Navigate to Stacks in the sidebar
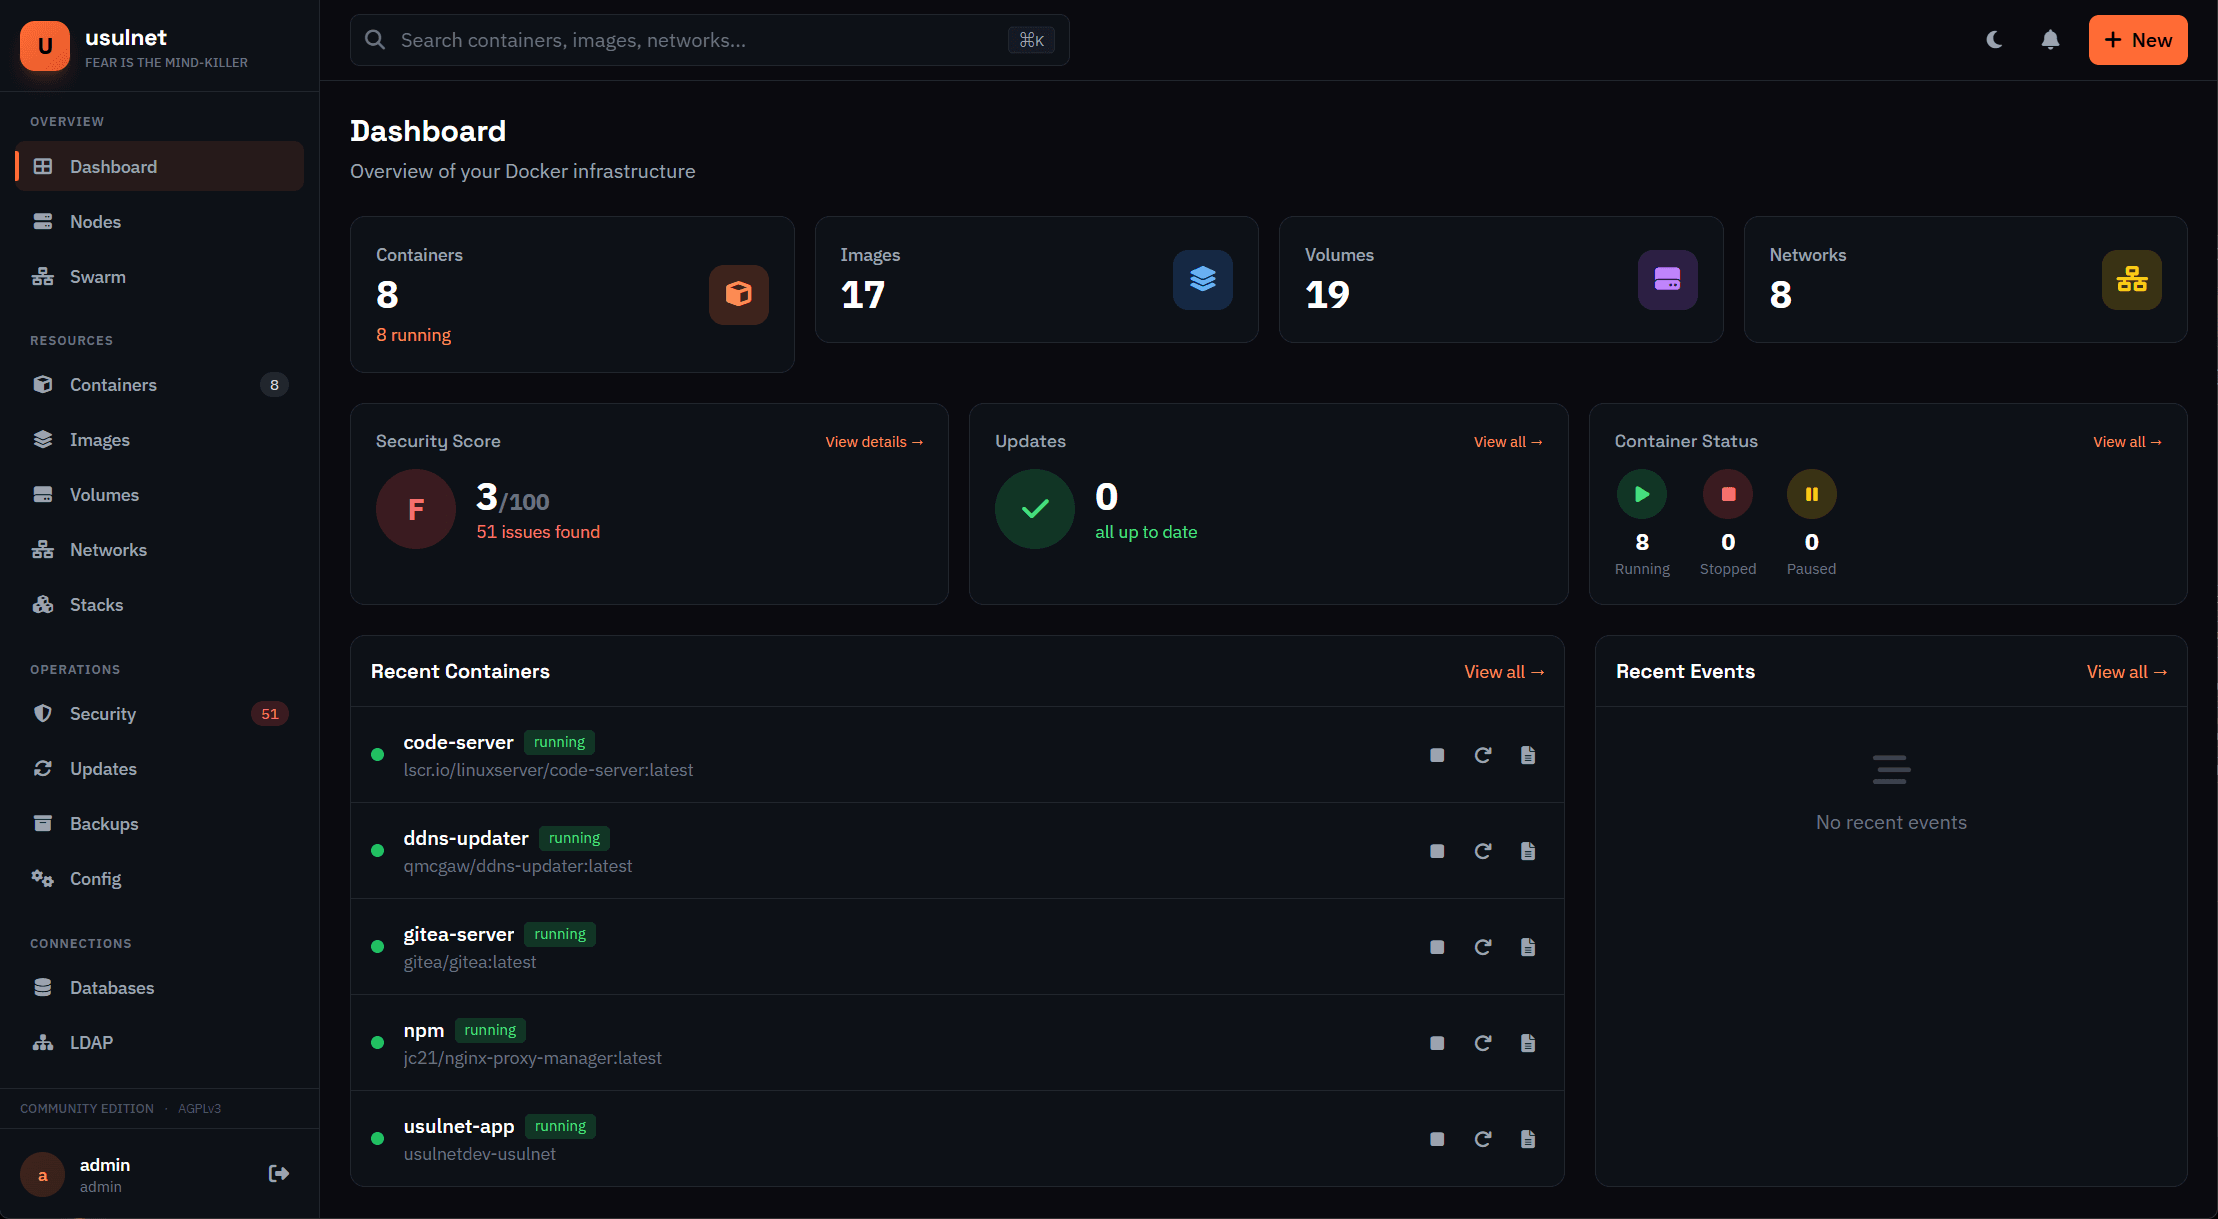This screenshot has height=1219, width=2218. tap(95, 604)
